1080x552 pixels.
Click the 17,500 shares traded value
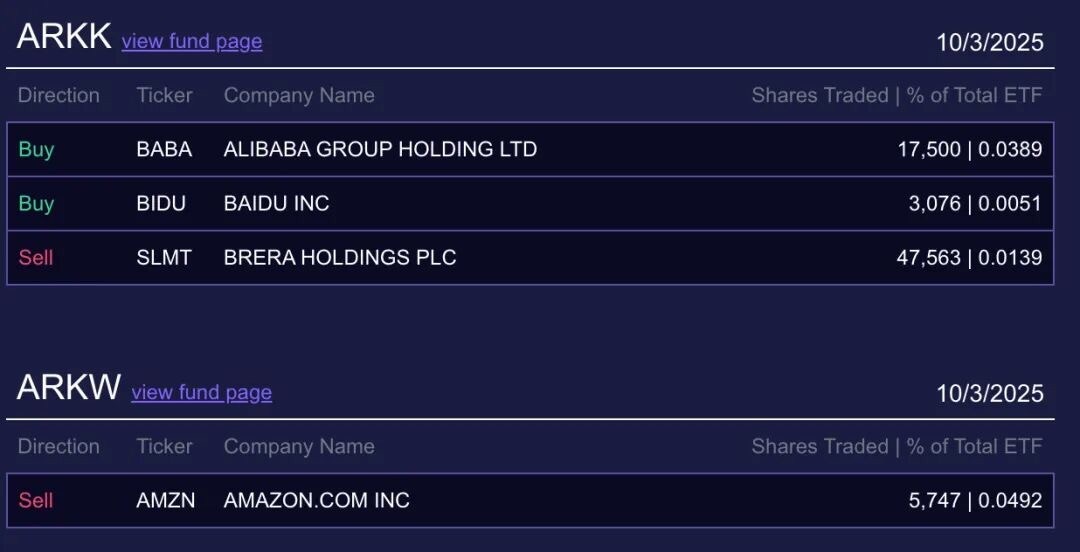click(x=927, y=149)
